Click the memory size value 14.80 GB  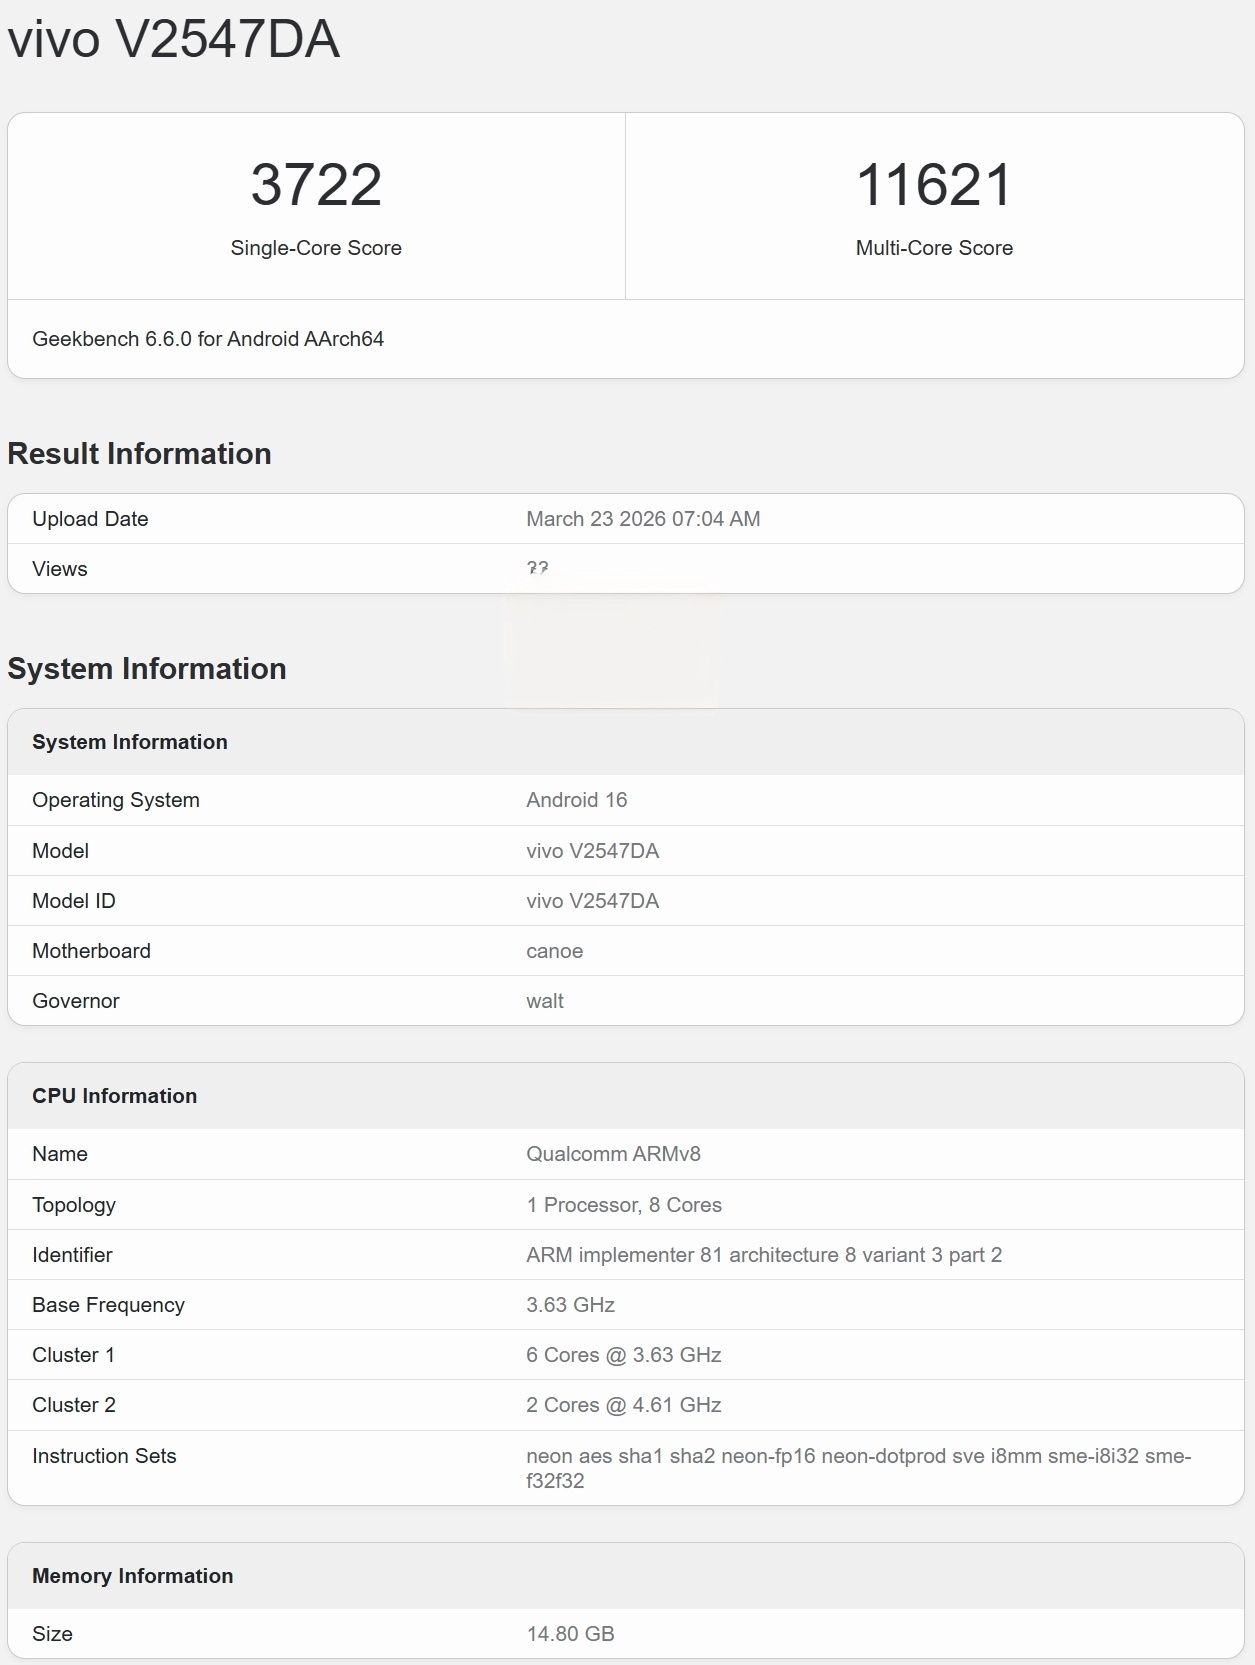[x=571, y=1634]
